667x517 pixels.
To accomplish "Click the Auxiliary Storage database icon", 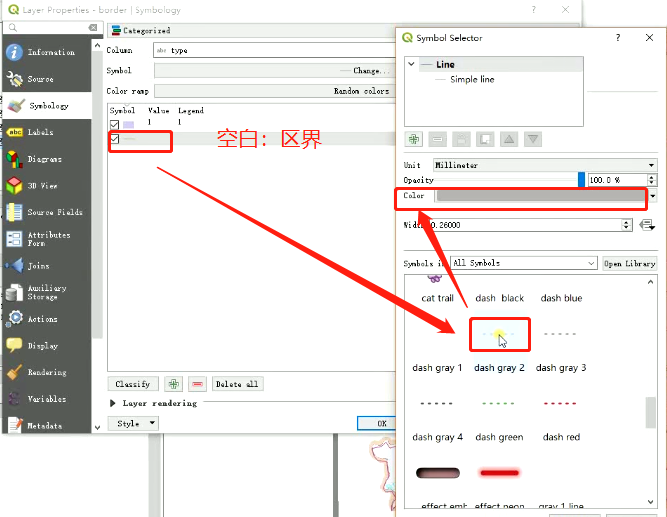I will [14, 292].
